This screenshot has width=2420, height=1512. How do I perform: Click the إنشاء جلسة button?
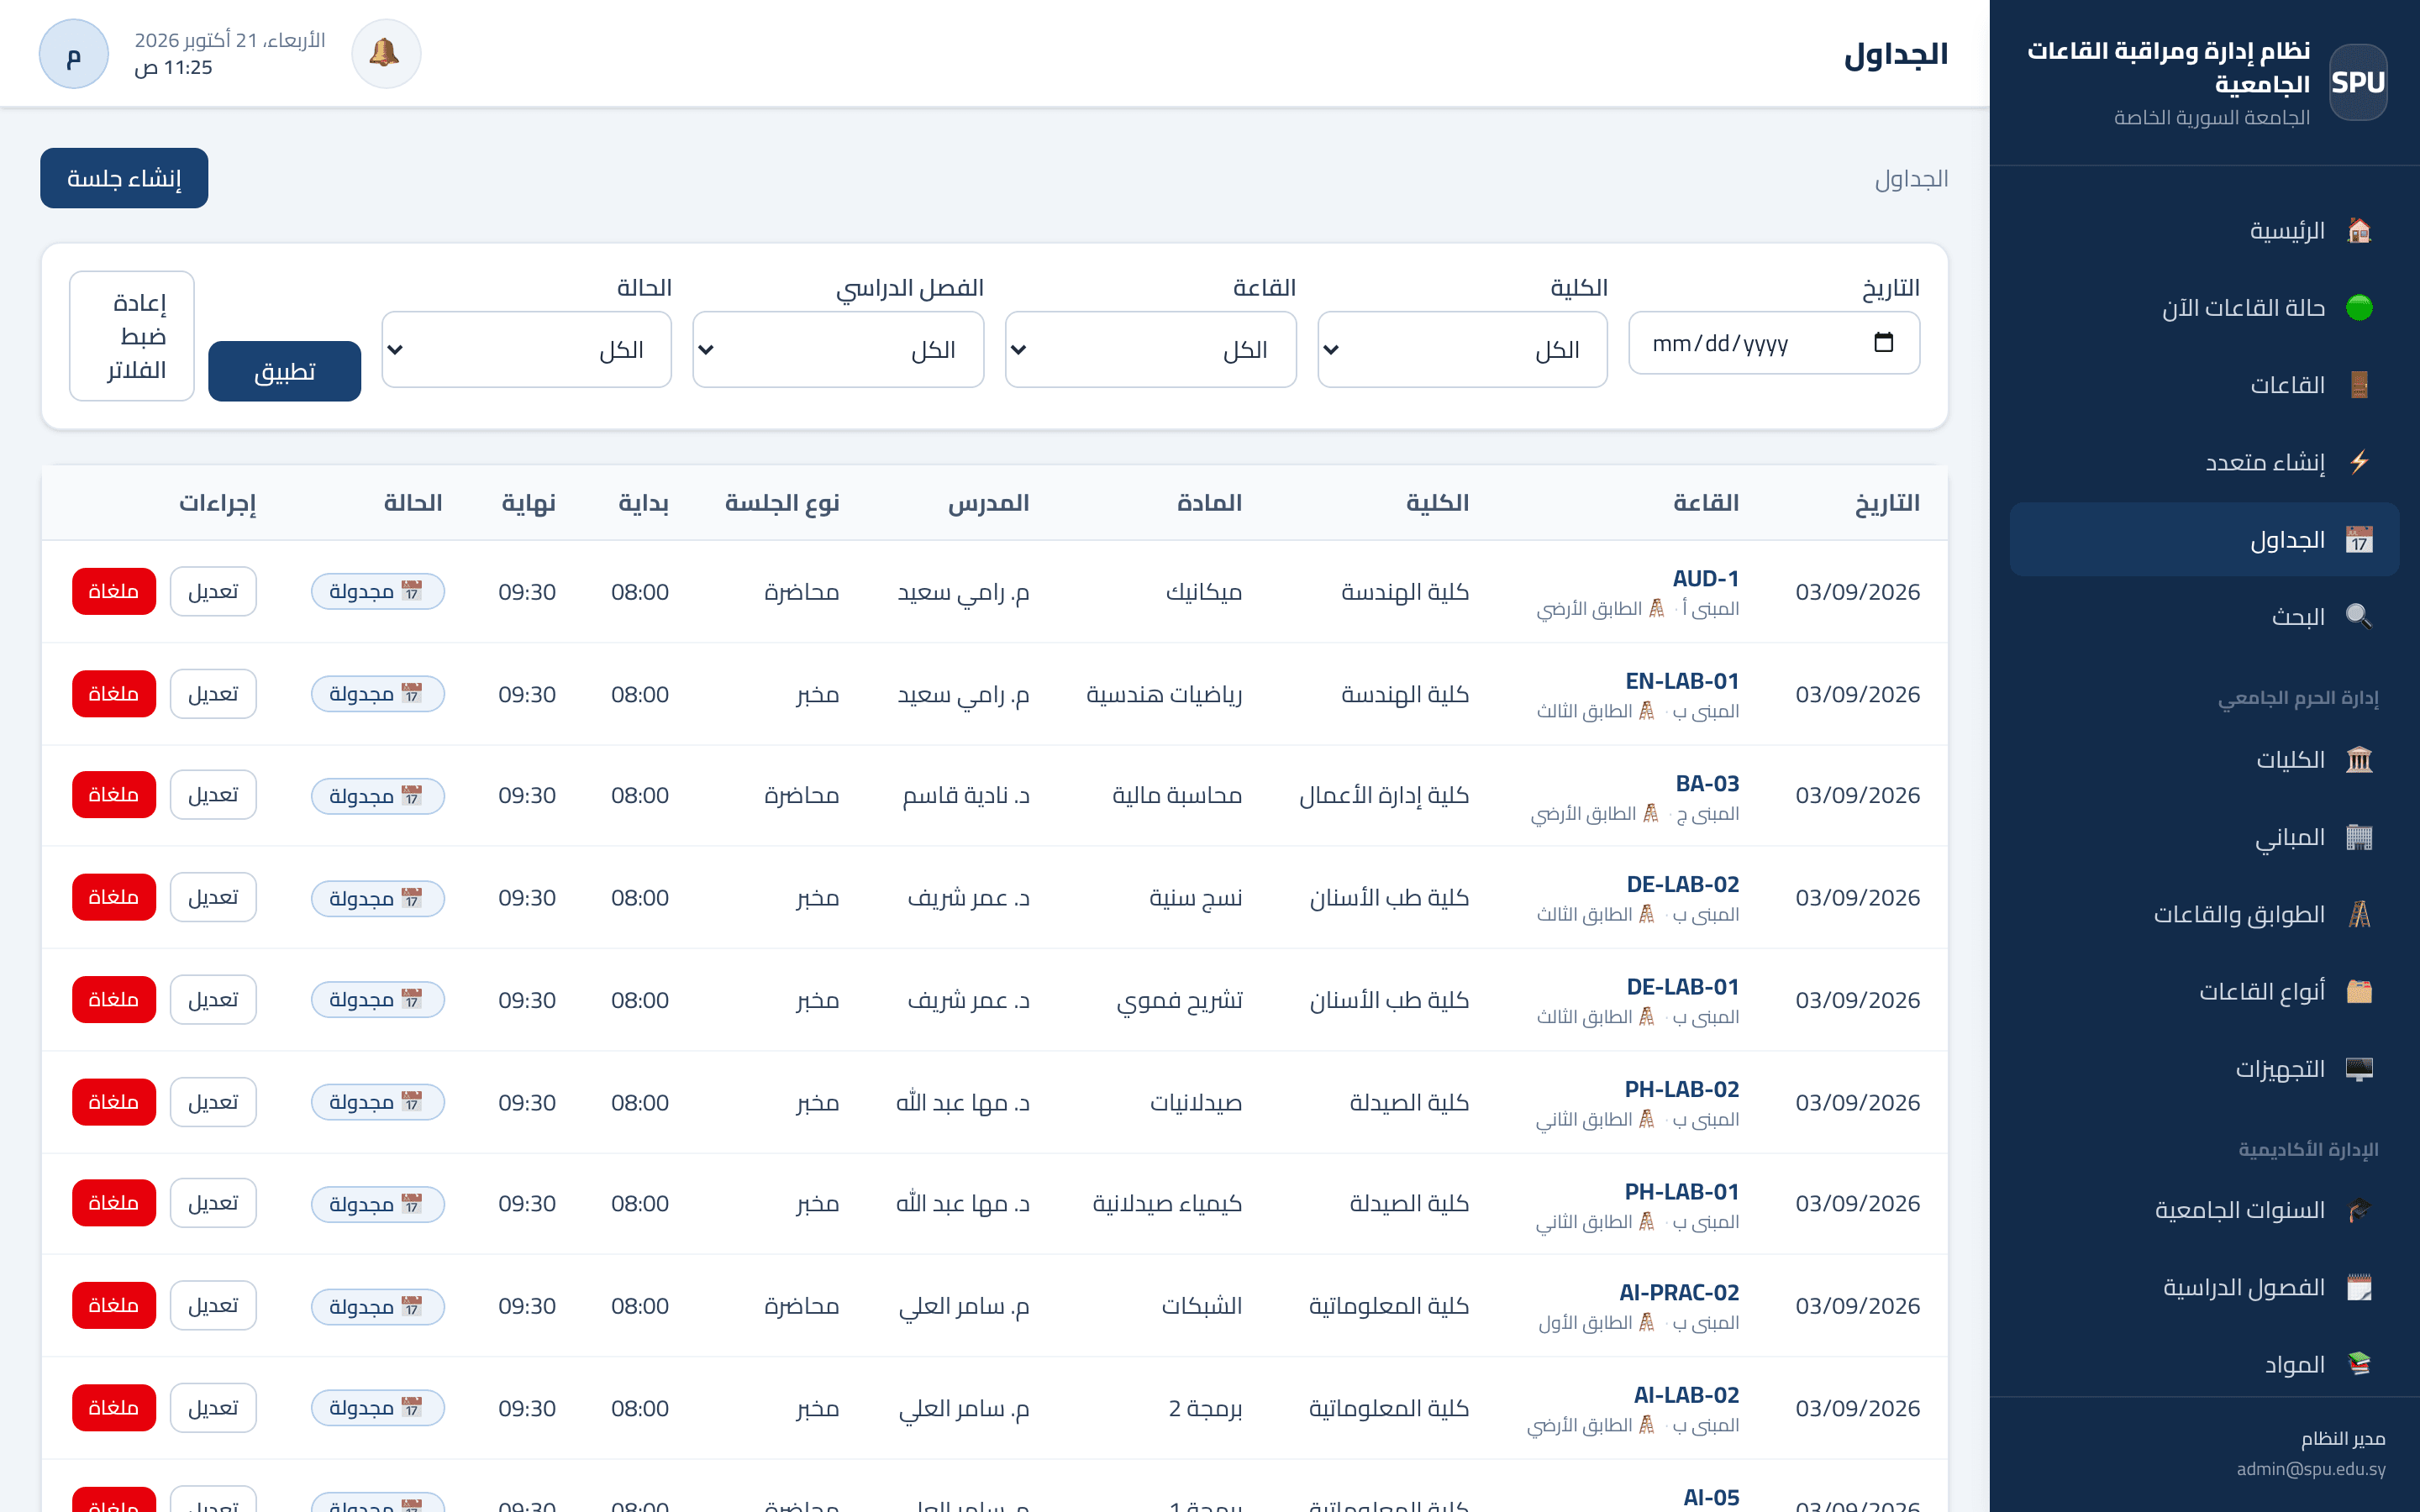point(124,178)
